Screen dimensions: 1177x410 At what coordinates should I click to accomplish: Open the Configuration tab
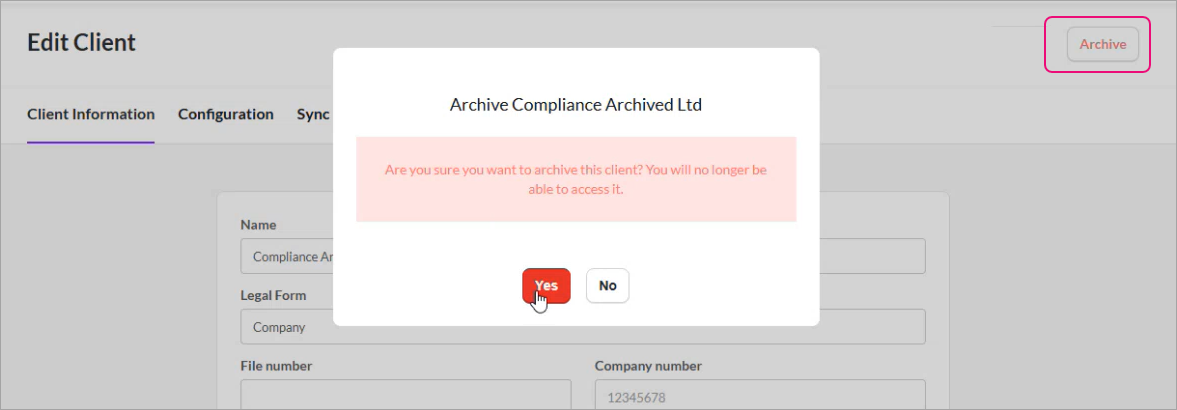click(226, 114)
